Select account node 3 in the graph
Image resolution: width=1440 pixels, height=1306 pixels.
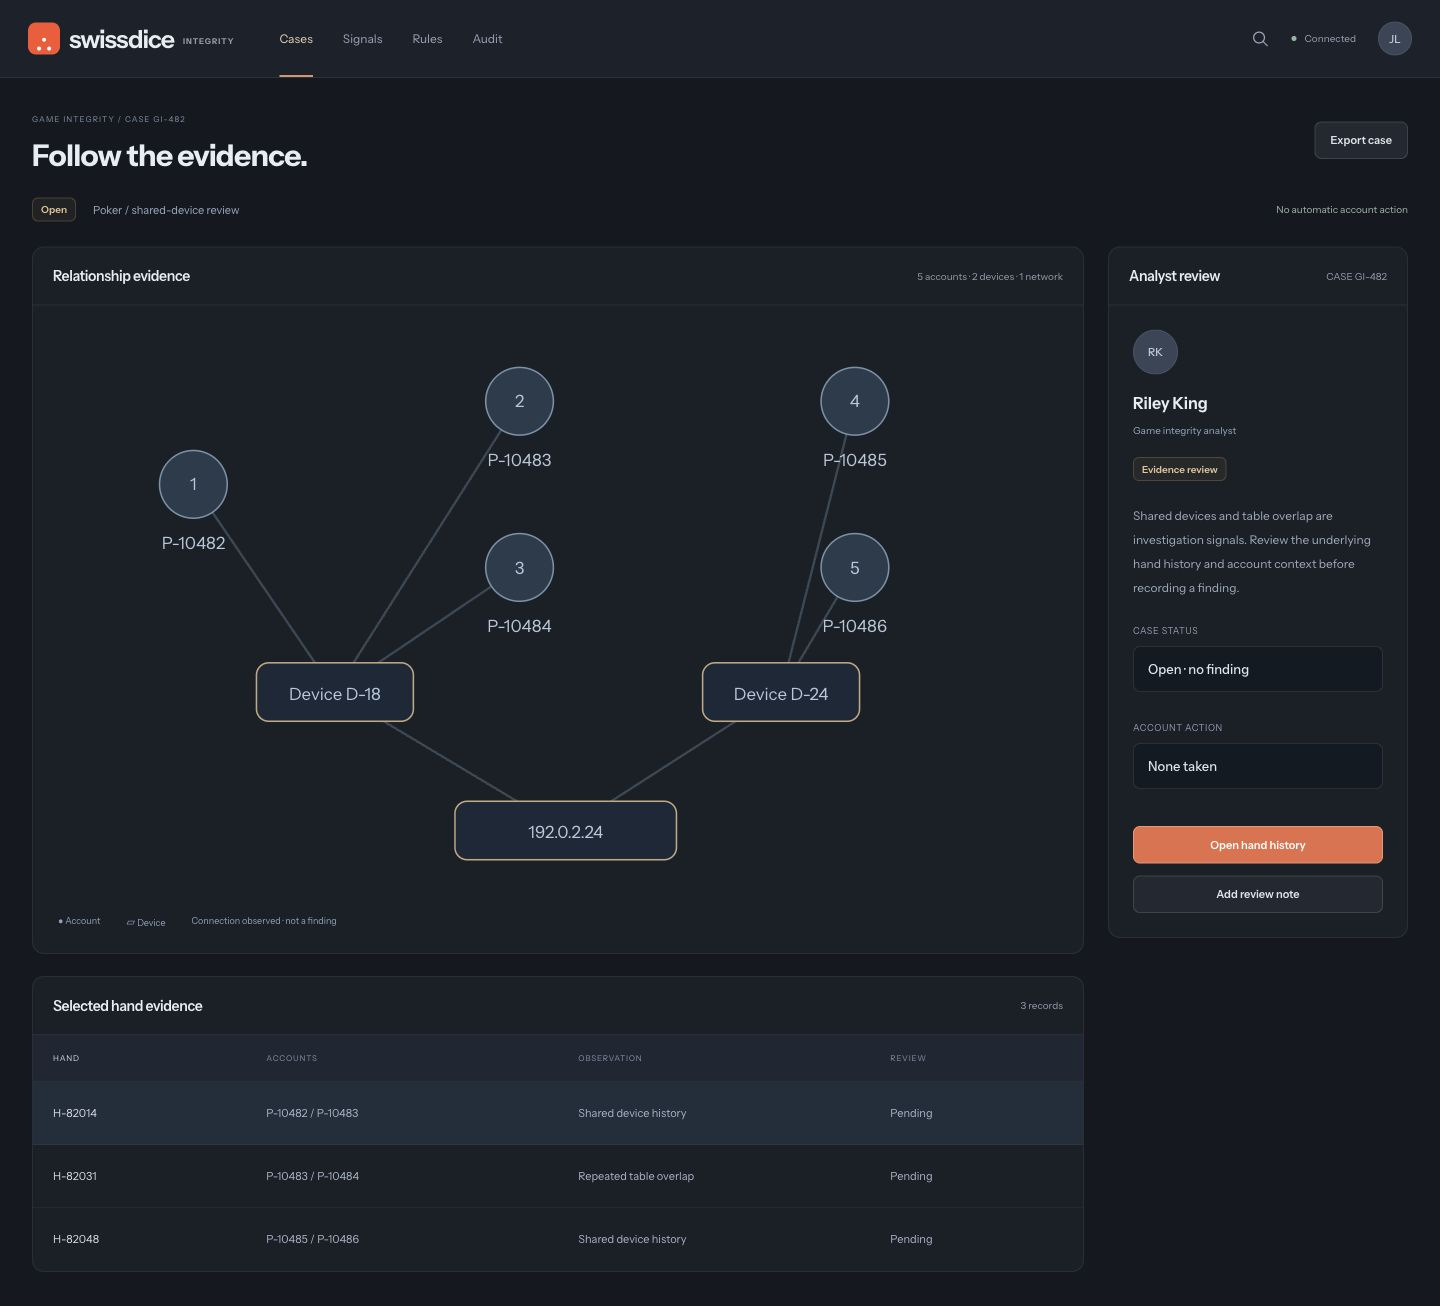519,568
